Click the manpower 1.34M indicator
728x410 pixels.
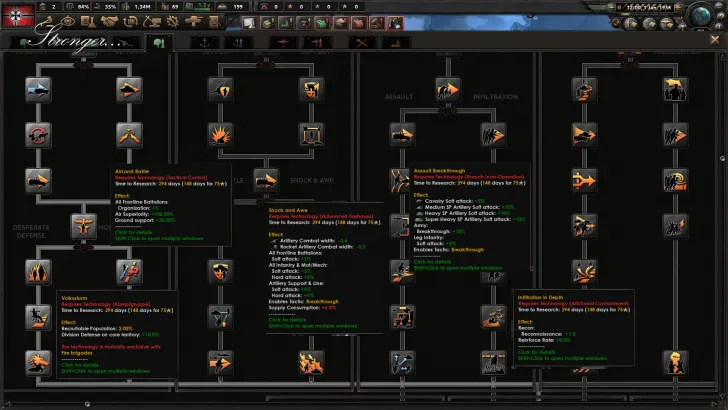[137, 7]
